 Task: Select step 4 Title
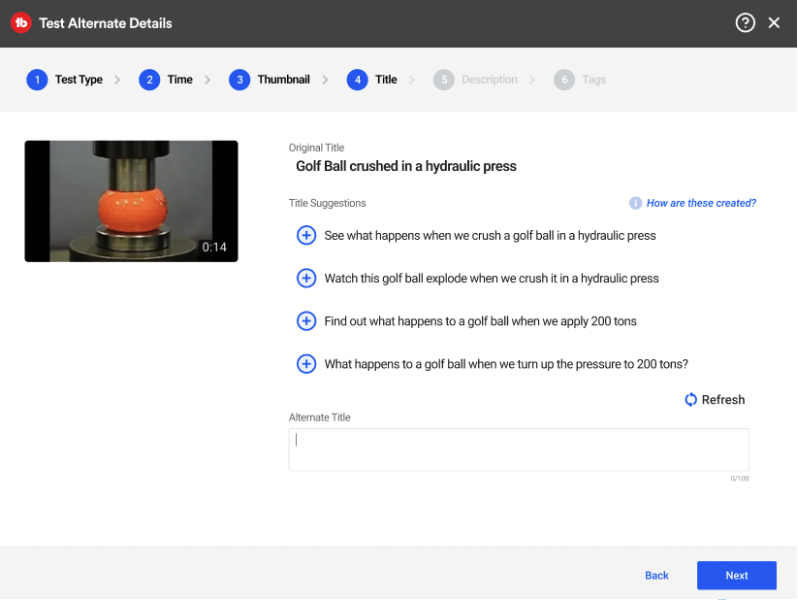(x=372, y=80)
